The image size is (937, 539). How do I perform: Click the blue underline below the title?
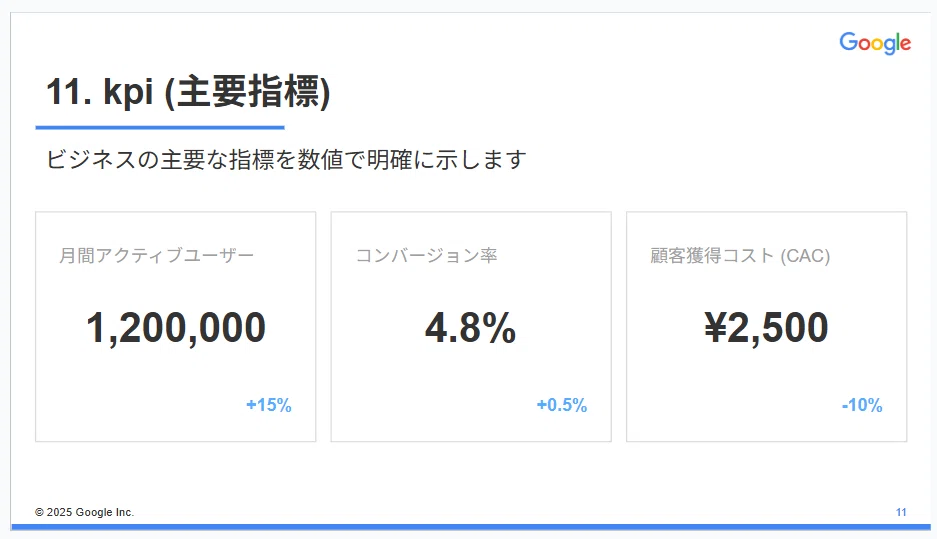160,127
